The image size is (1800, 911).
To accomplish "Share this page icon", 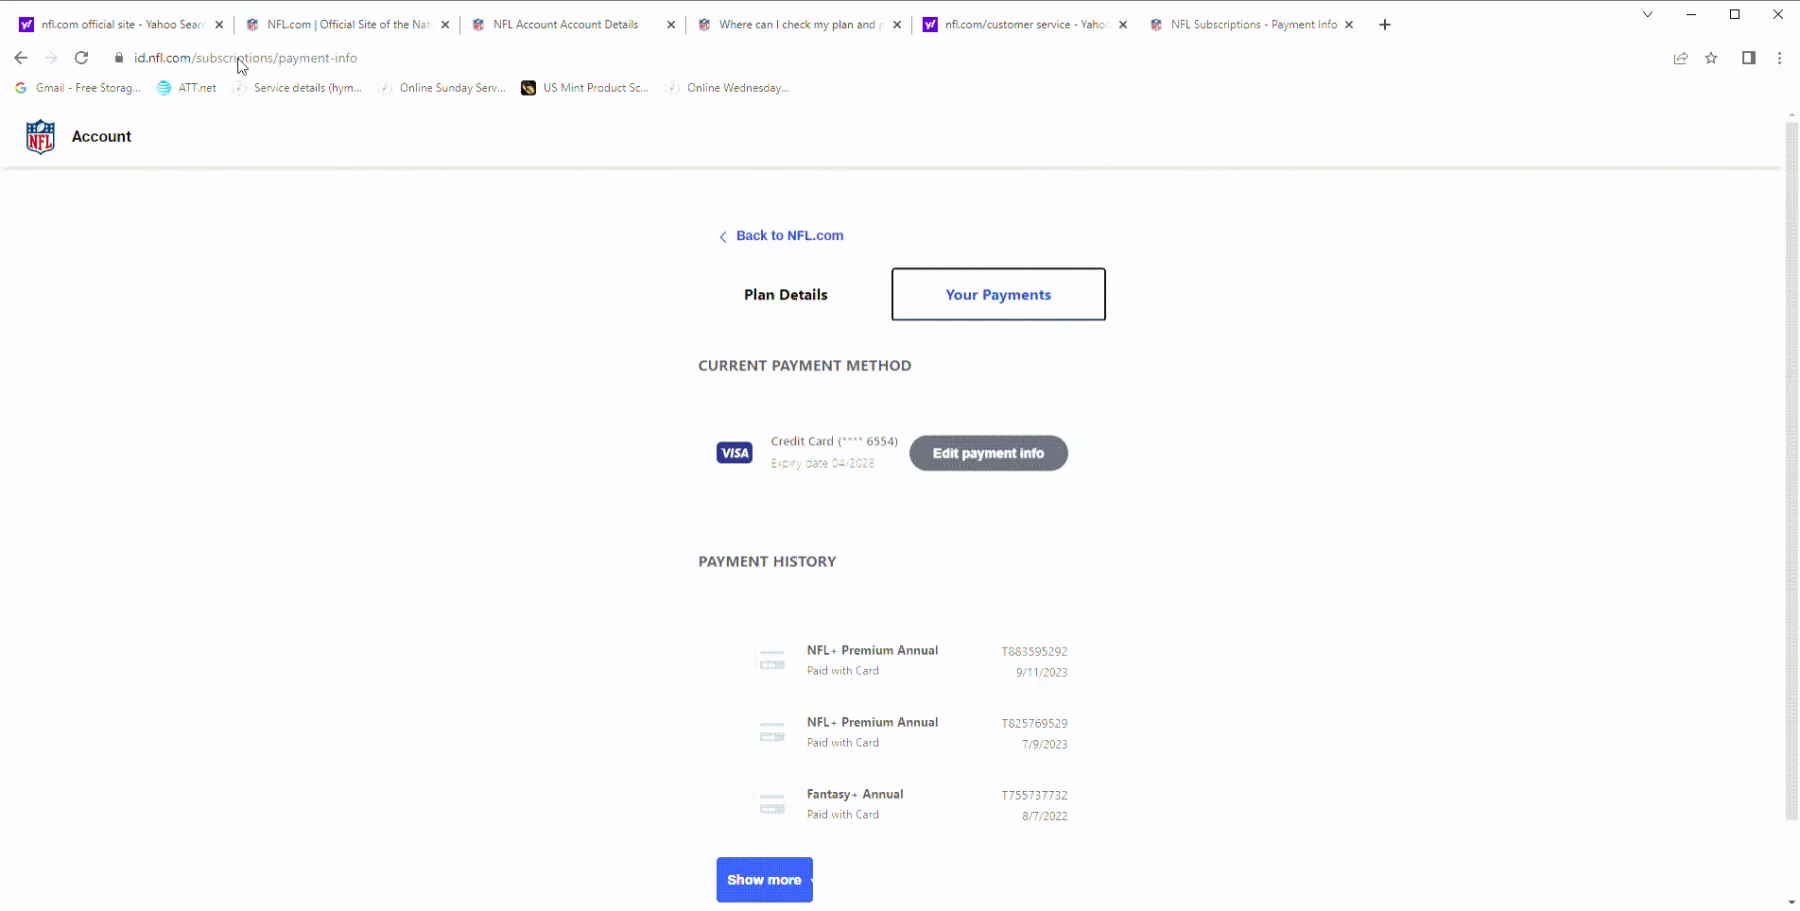I will point(1681,58).
